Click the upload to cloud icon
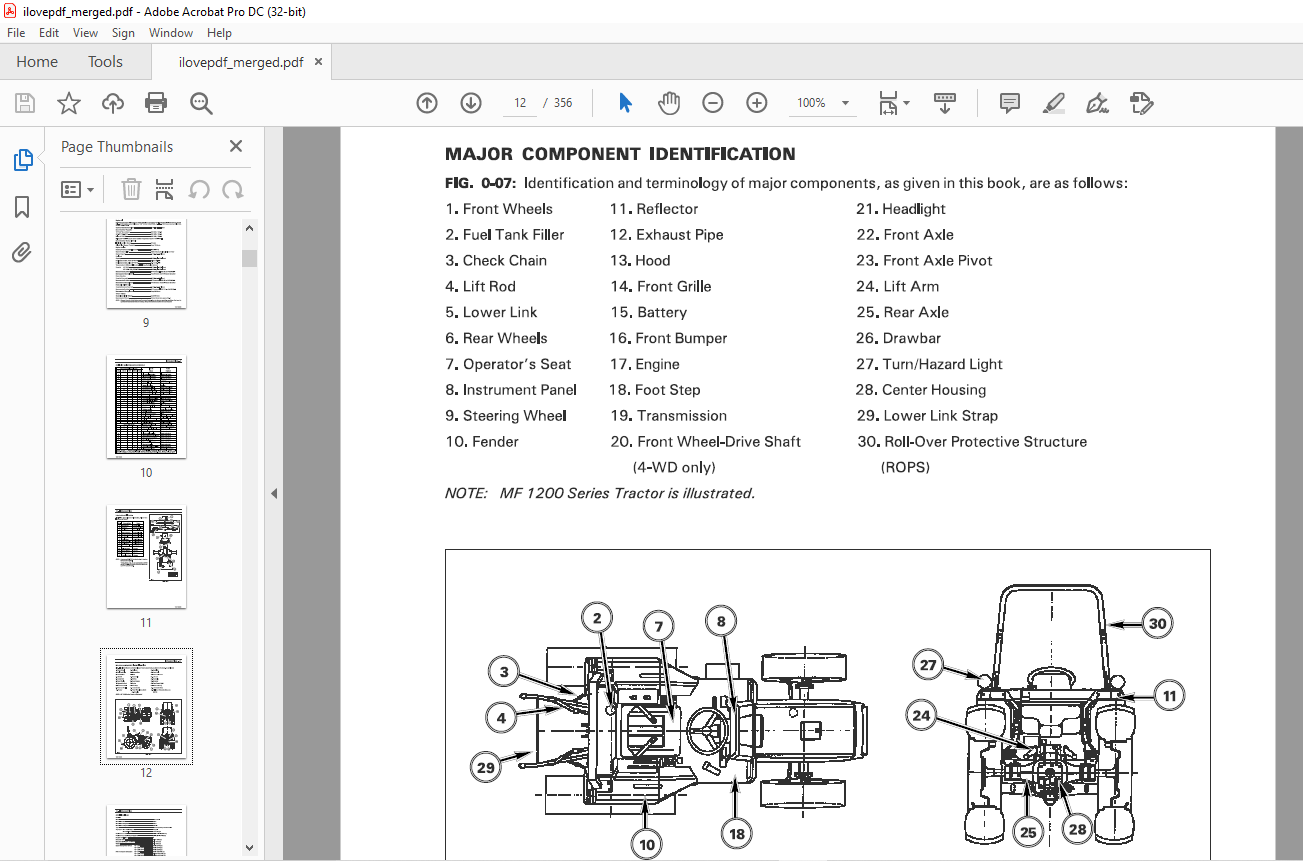Screen dimensions: 1303x861 coord(113,103)
